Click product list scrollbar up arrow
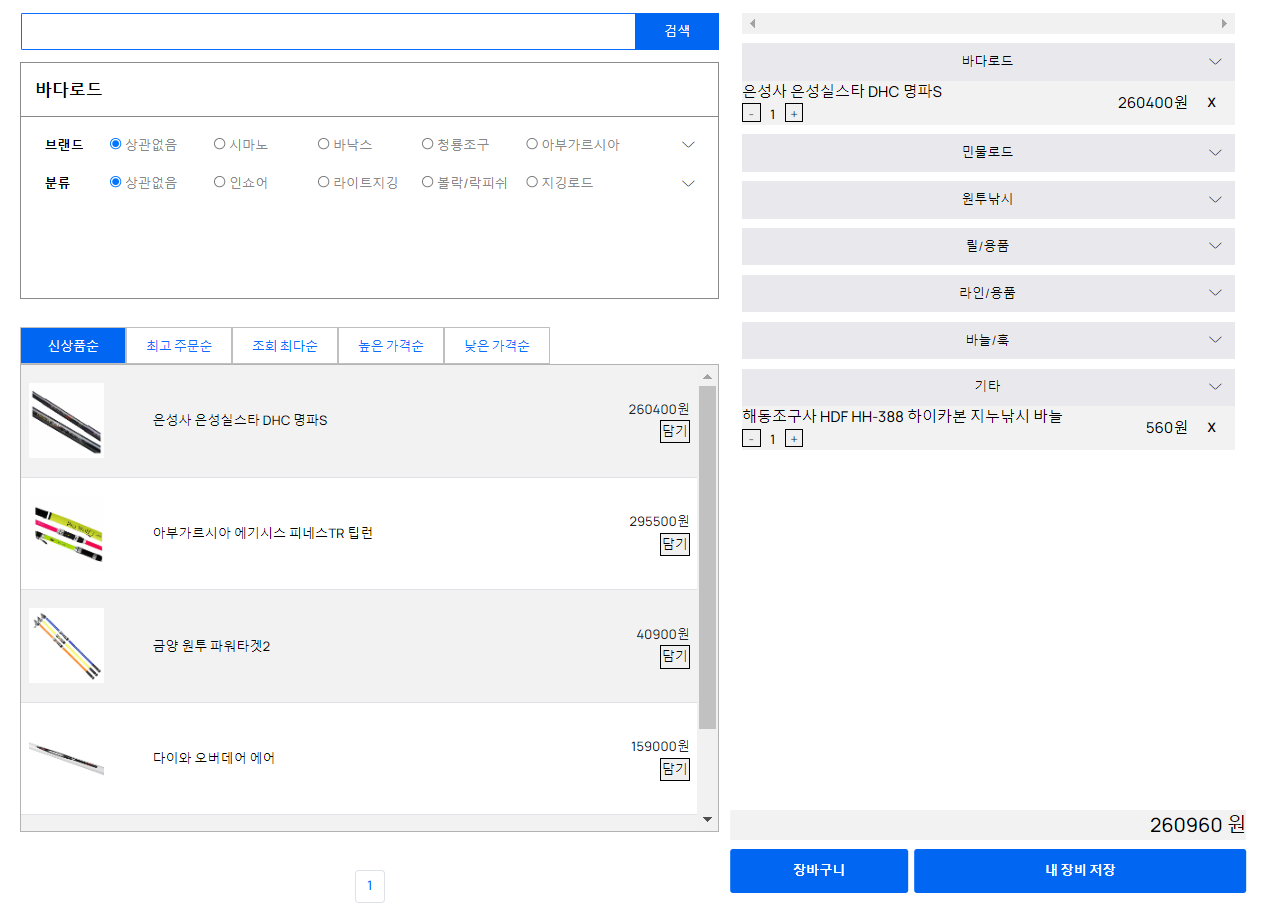Image resolution: width=1261 pixels, height=910 pixels. (707, 377)
